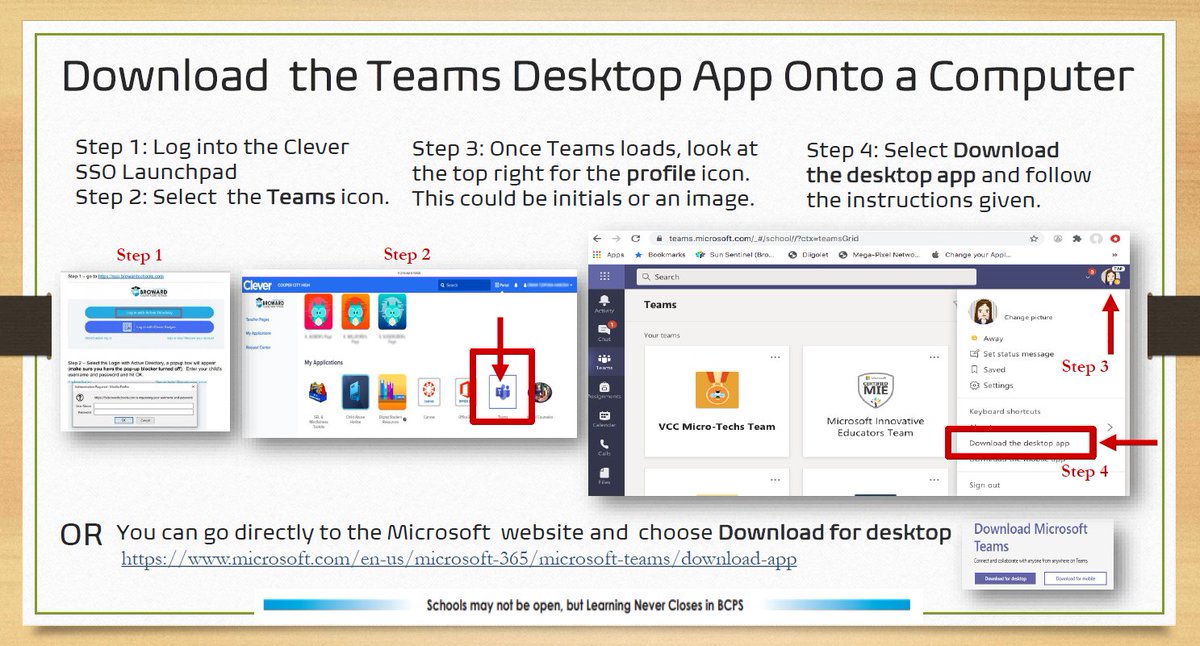Open Request Center in Clever sidebar
This screenshot has width=1200, height=646.
[258, 347]
